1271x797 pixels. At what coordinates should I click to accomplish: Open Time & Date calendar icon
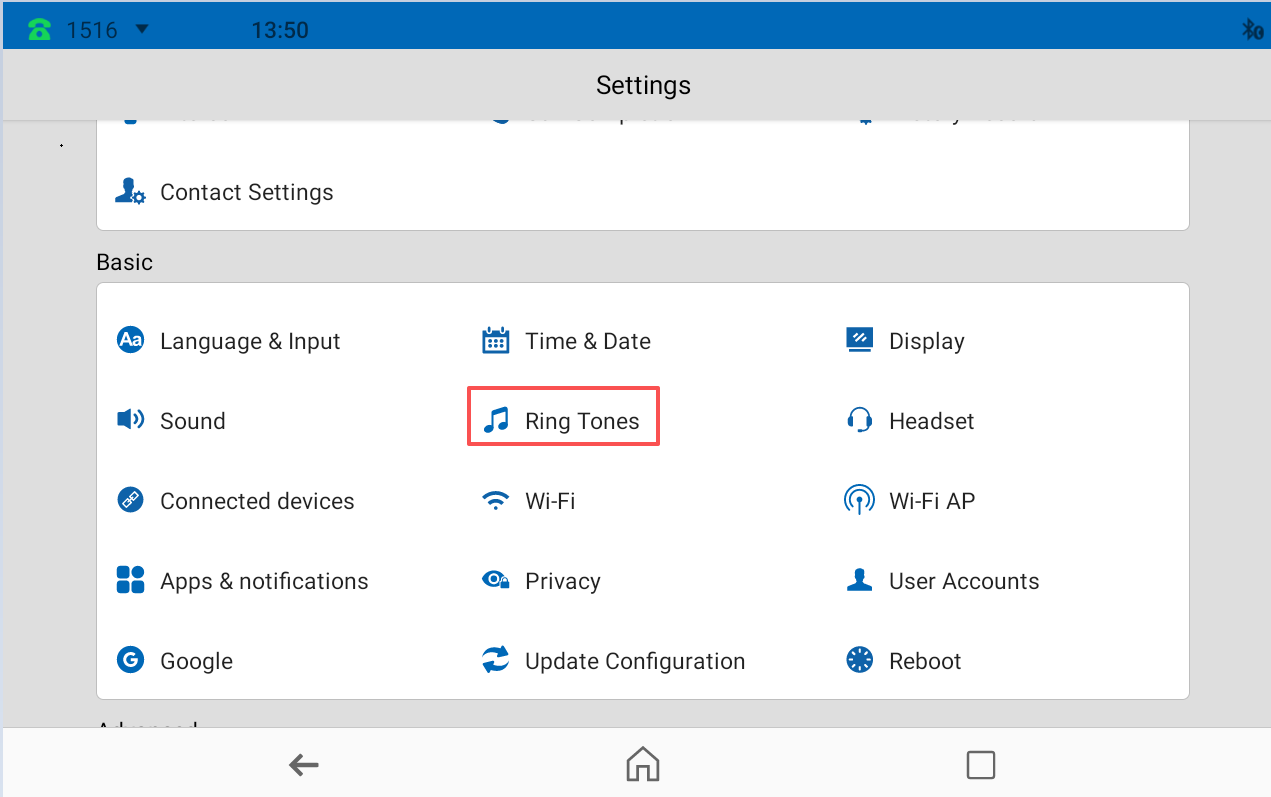496,341
